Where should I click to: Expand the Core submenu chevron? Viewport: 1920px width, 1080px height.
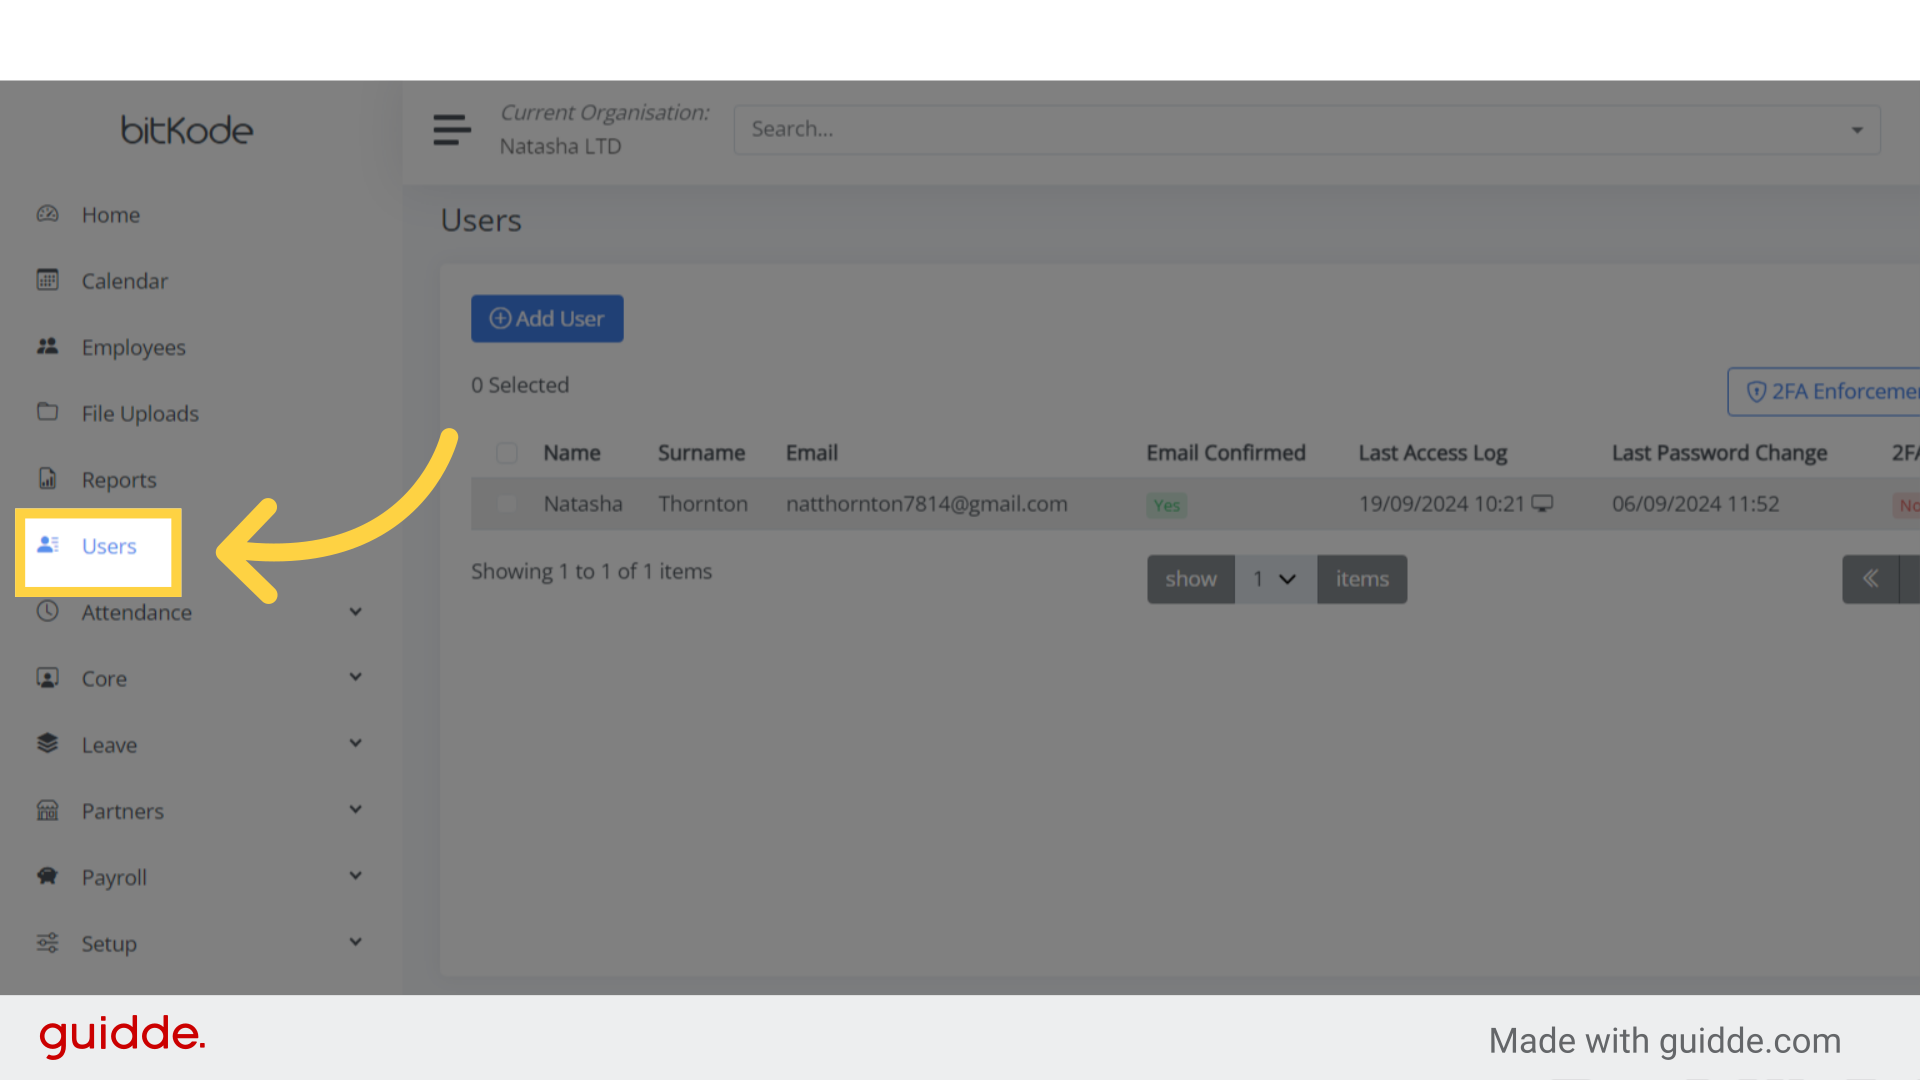tap(355, 678)
